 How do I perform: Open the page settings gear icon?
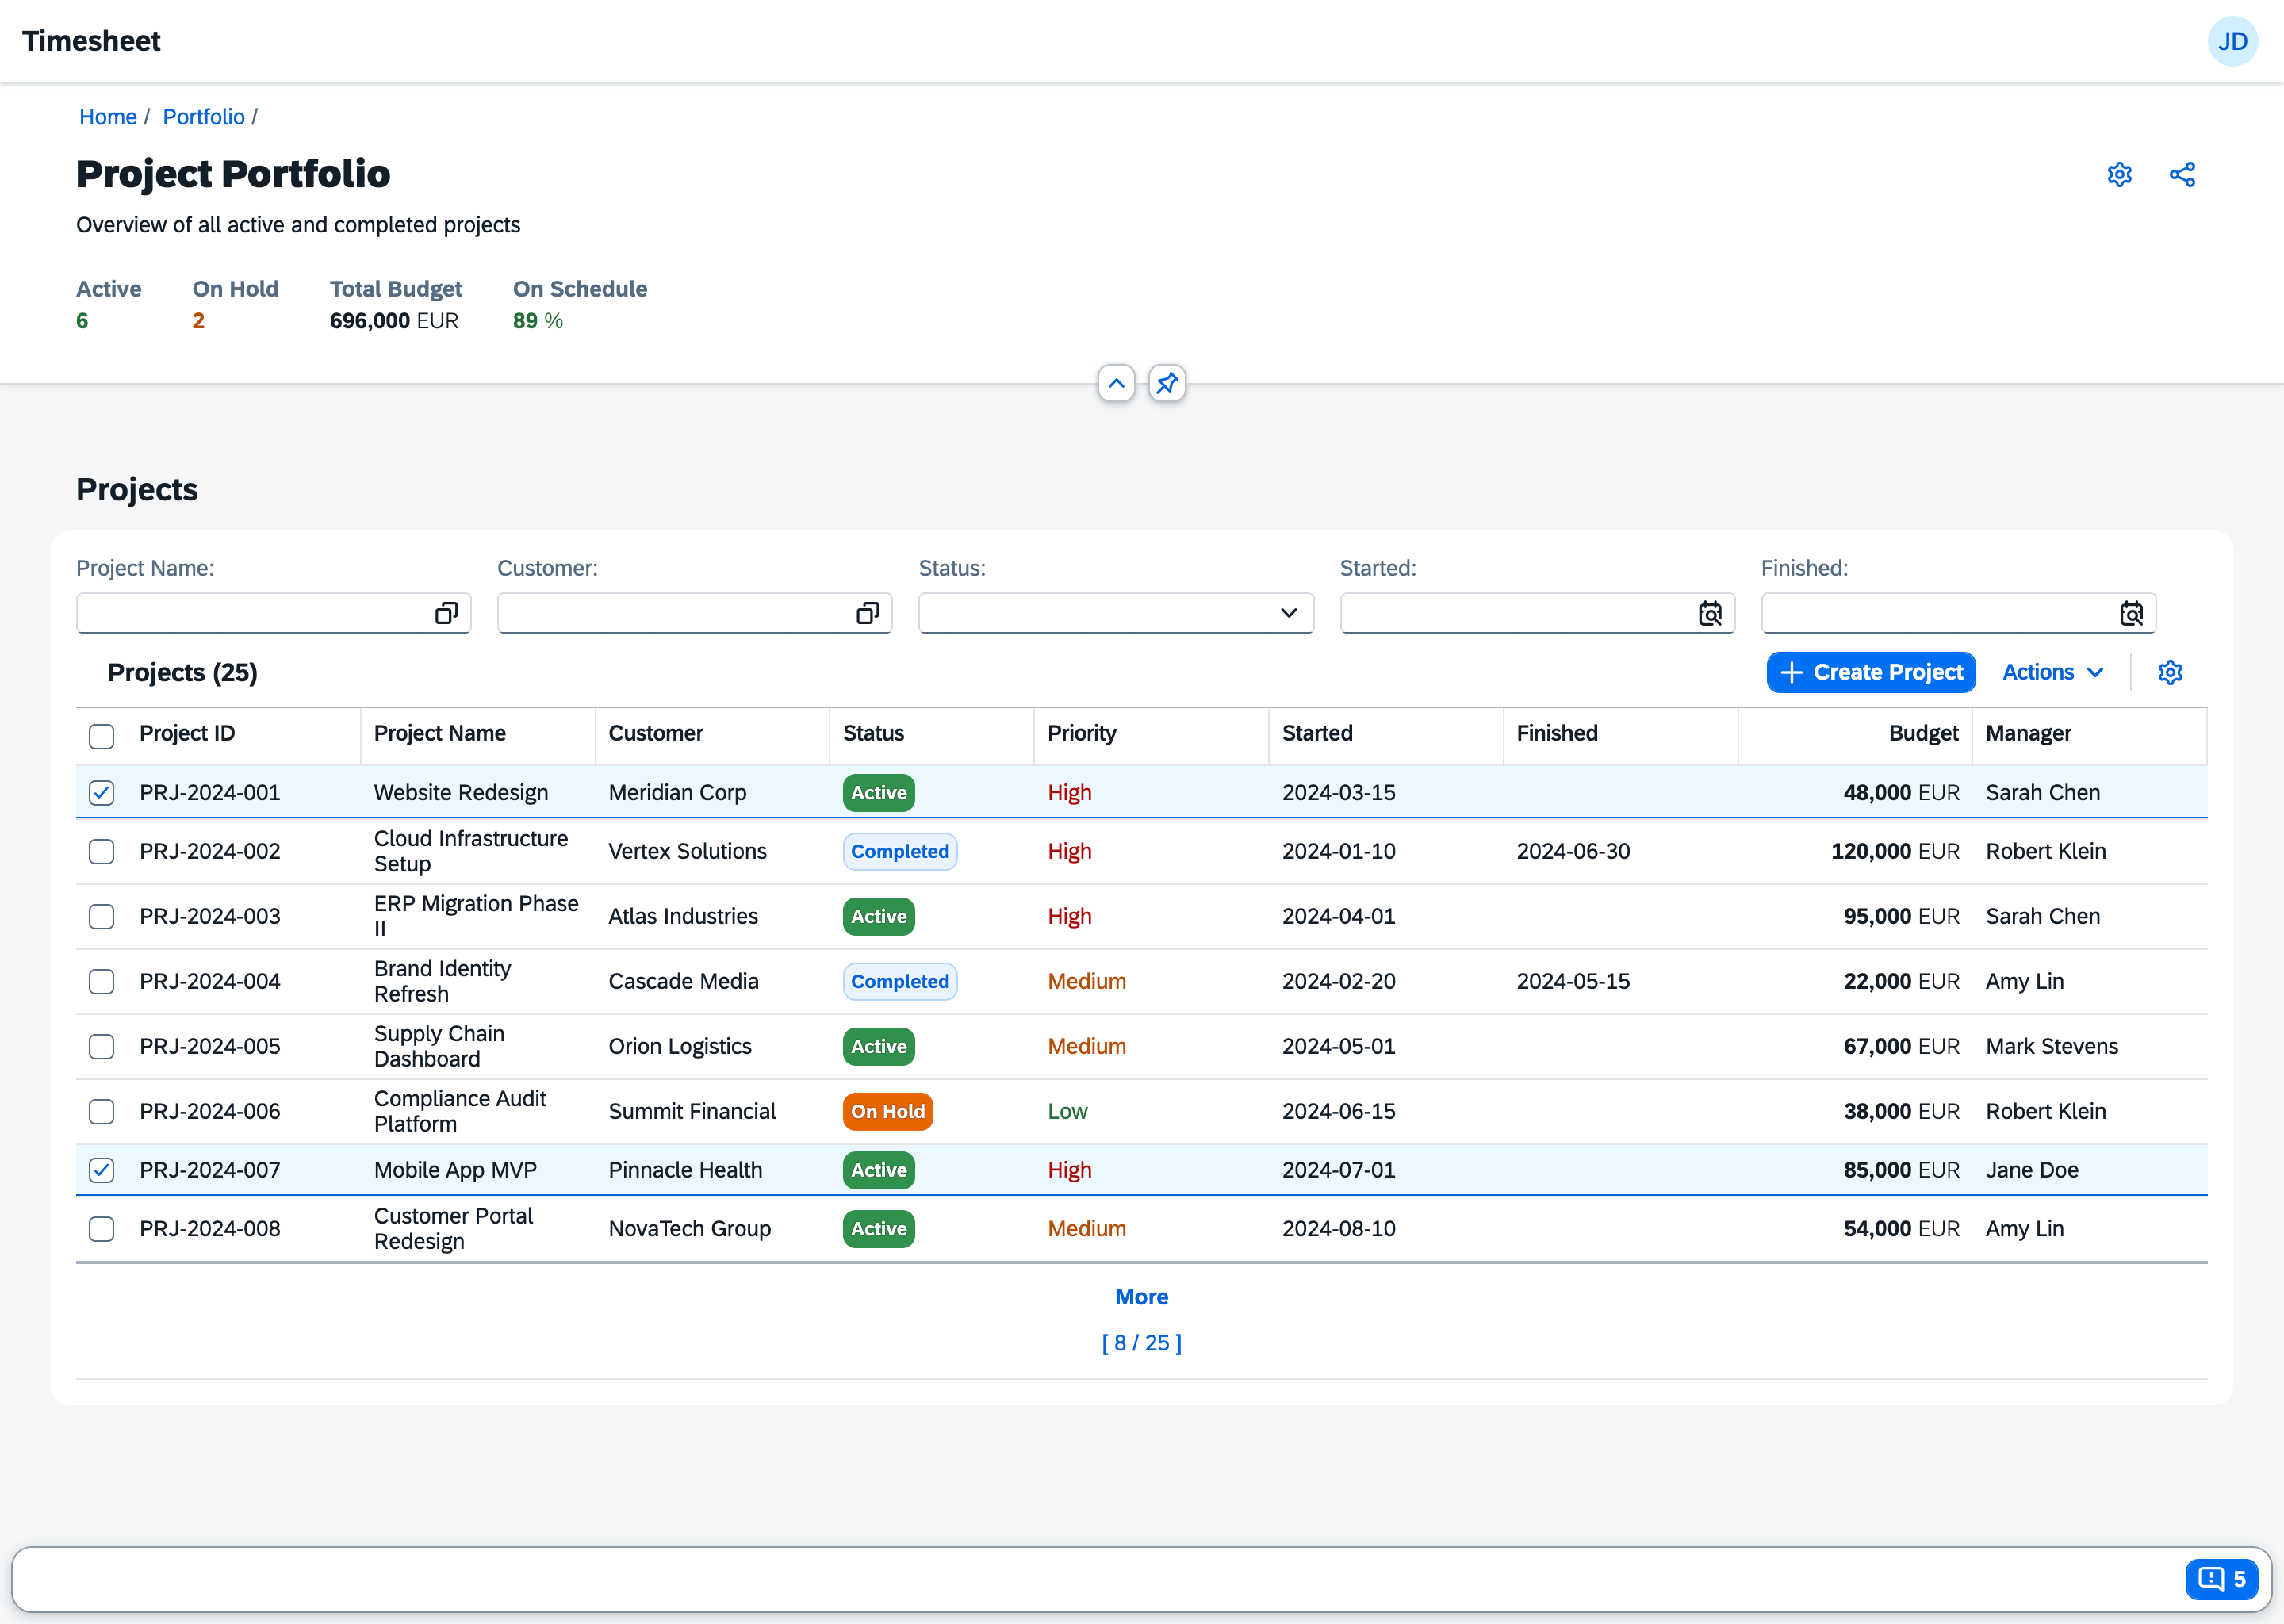click(x=2120, y=174)
